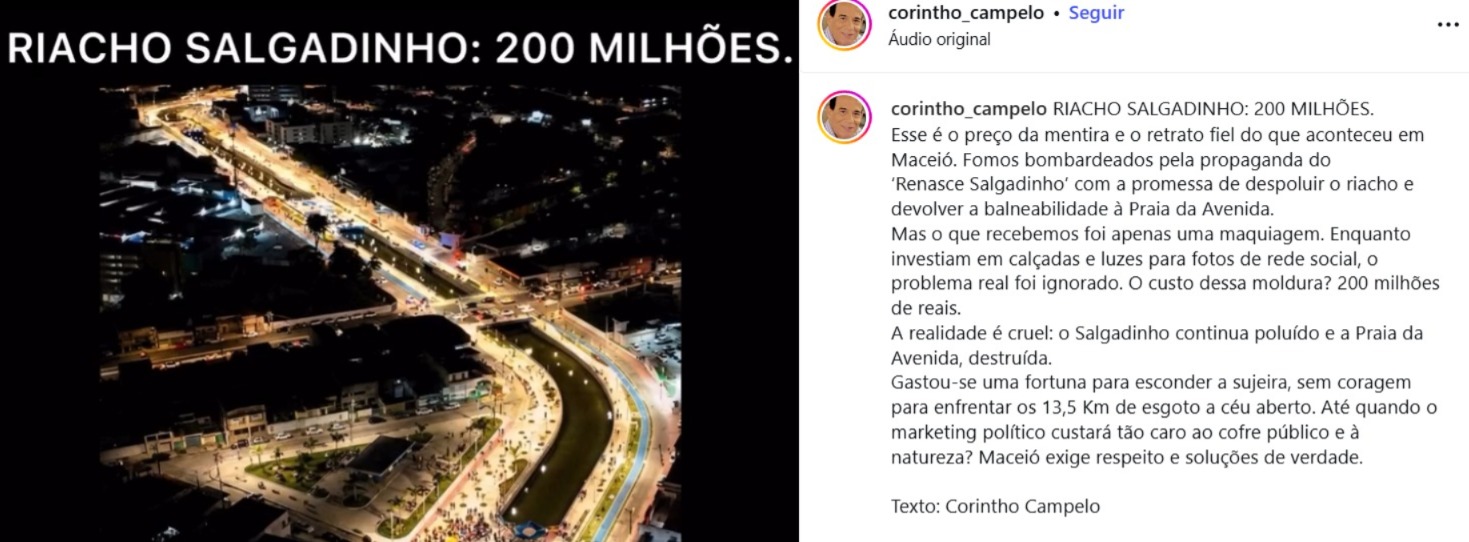Screen dimensions: 1469x542
Task: Pause the aerial night video of the canal
Action: pyautogui.click(x=390, y=312)
